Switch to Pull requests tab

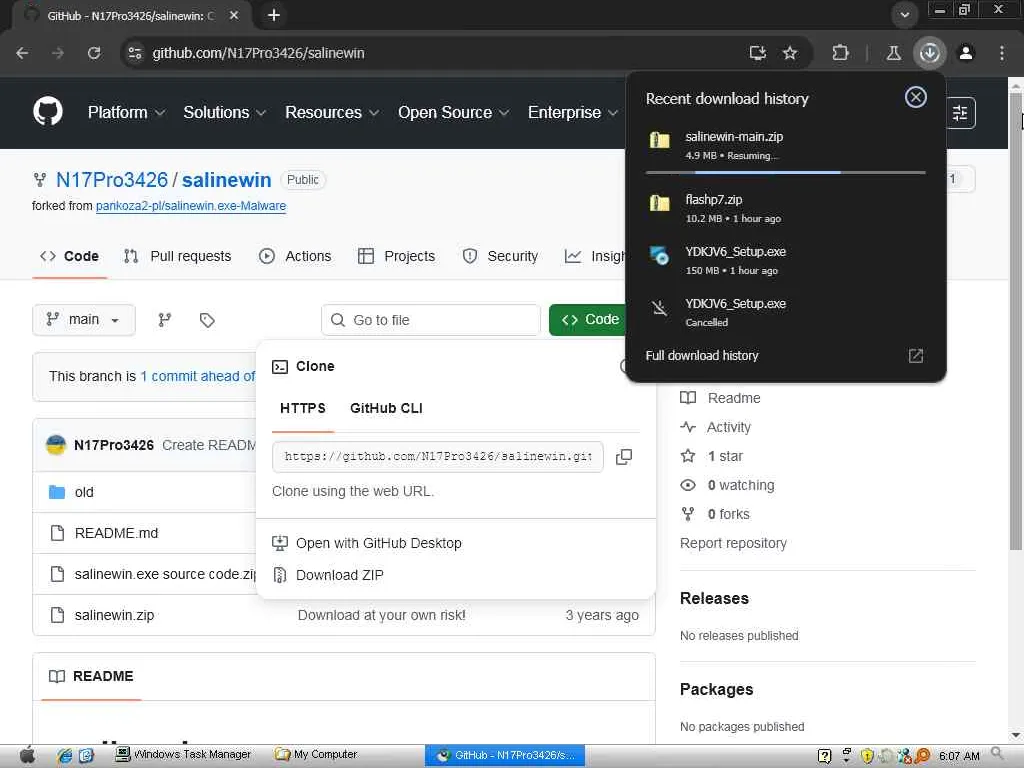[178, 256]
